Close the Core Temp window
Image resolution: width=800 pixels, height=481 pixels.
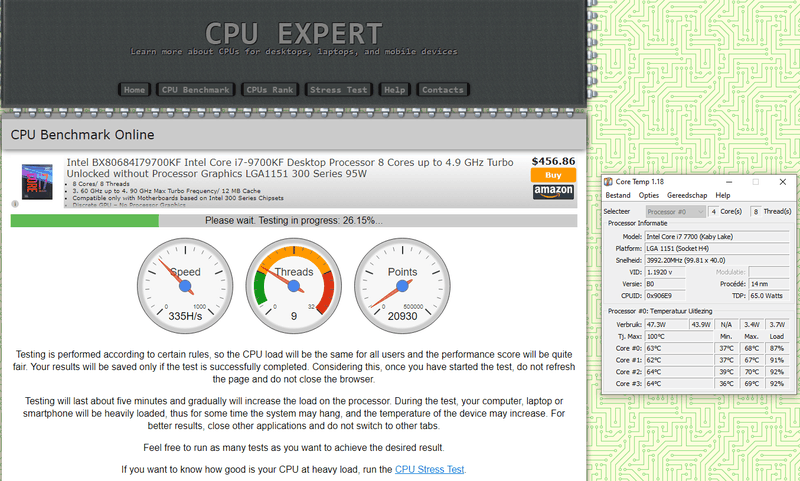(783, 182)
